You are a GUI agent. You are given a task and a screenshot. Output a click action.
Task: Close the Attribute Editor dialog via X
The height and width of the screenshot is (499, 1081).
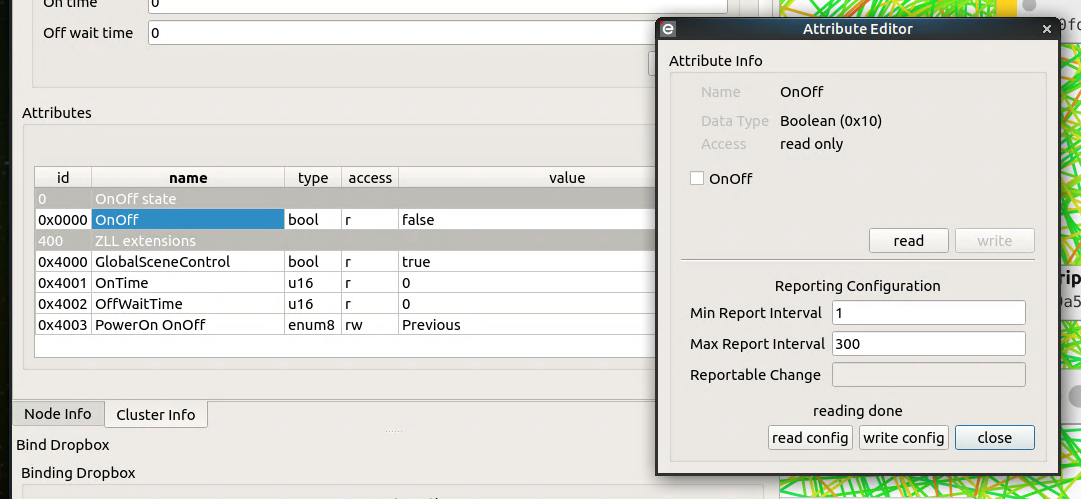click(x=1047, y=29)
